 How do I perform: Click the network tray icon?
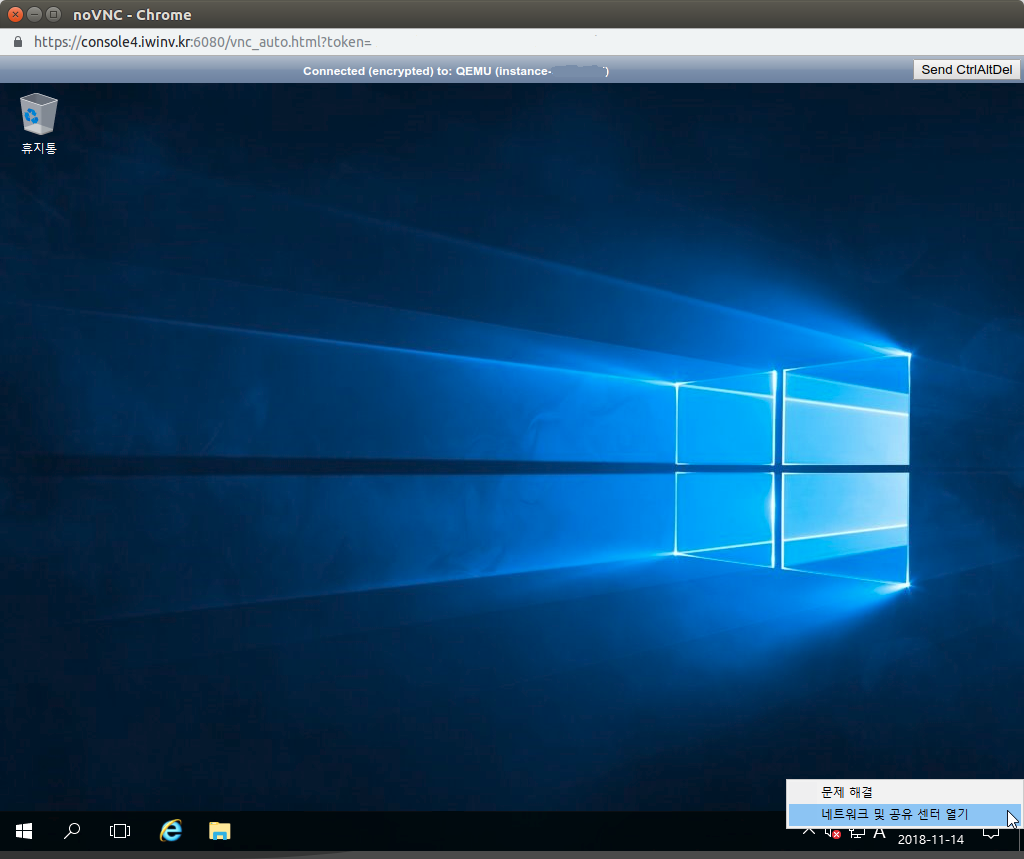point(857,832)
